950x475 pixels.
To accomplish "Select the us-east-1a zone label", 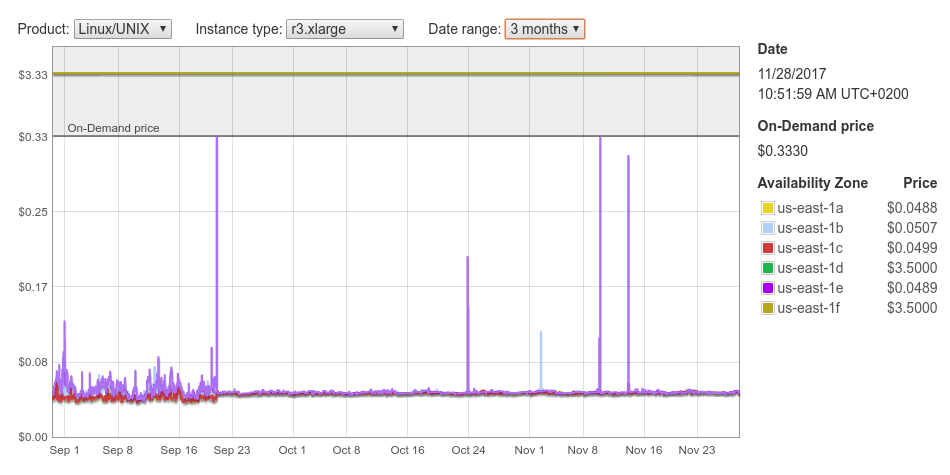I will point(810,208).
